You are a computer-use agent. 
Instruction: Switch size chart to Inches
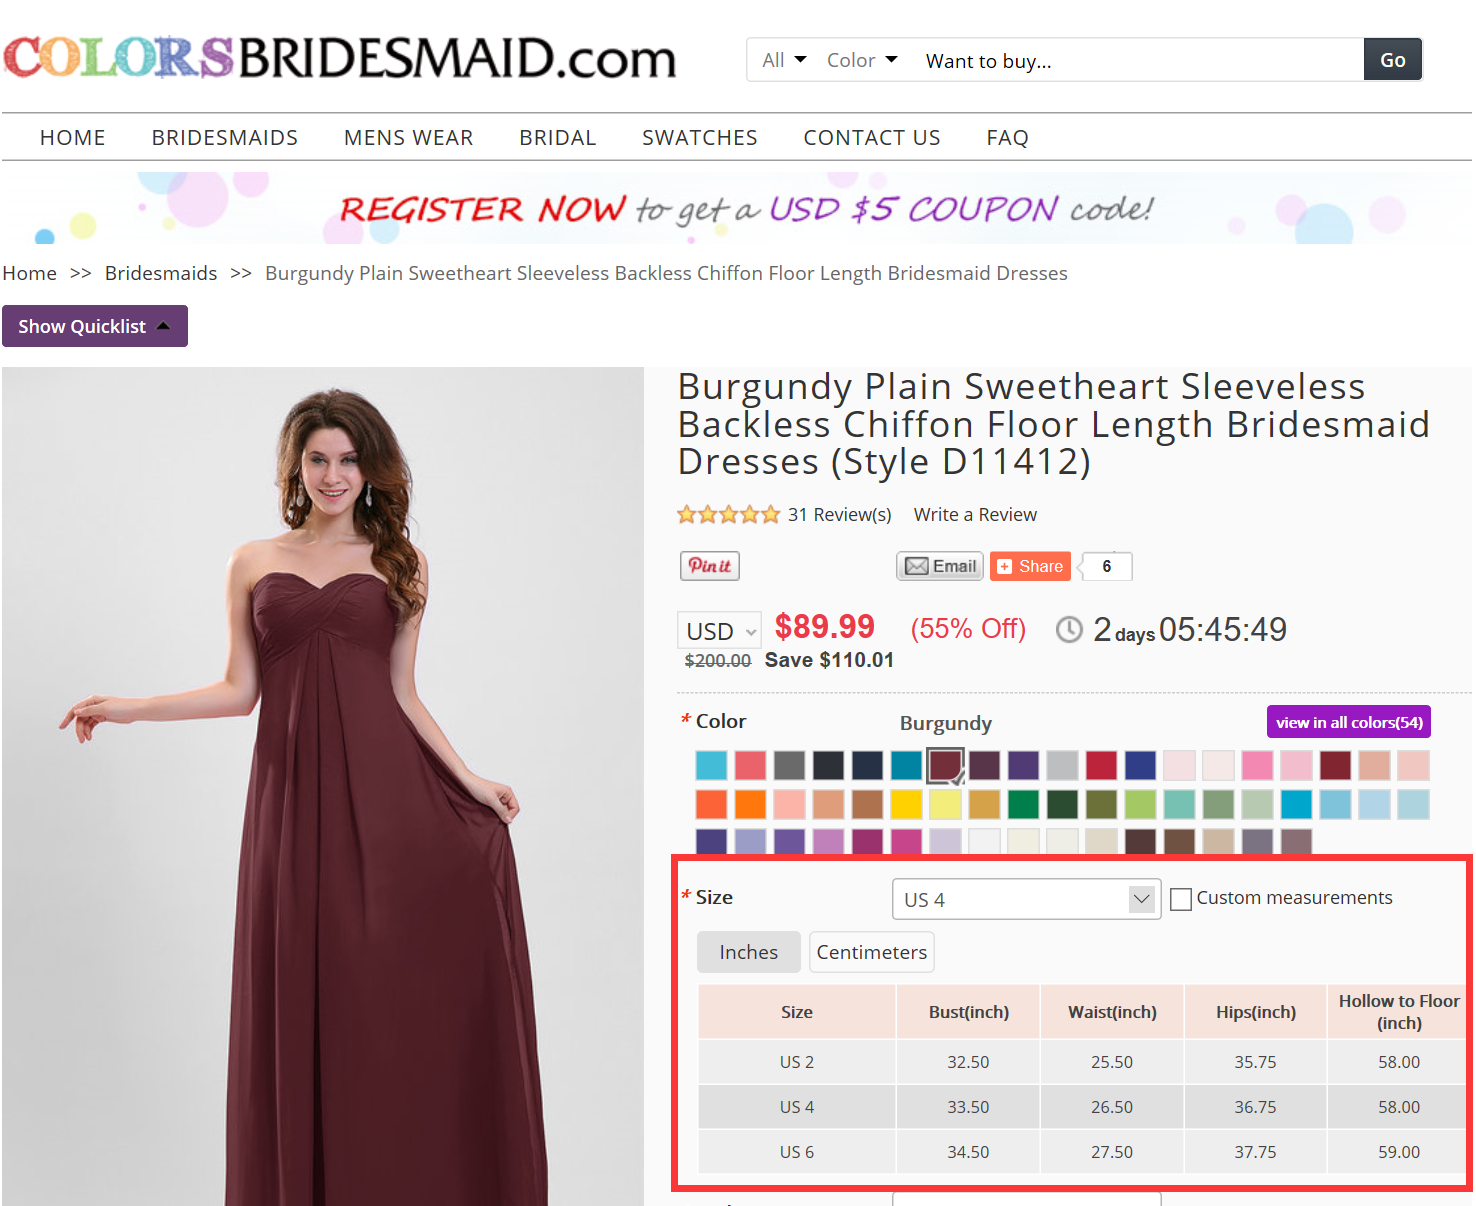[x=749, y=952]
